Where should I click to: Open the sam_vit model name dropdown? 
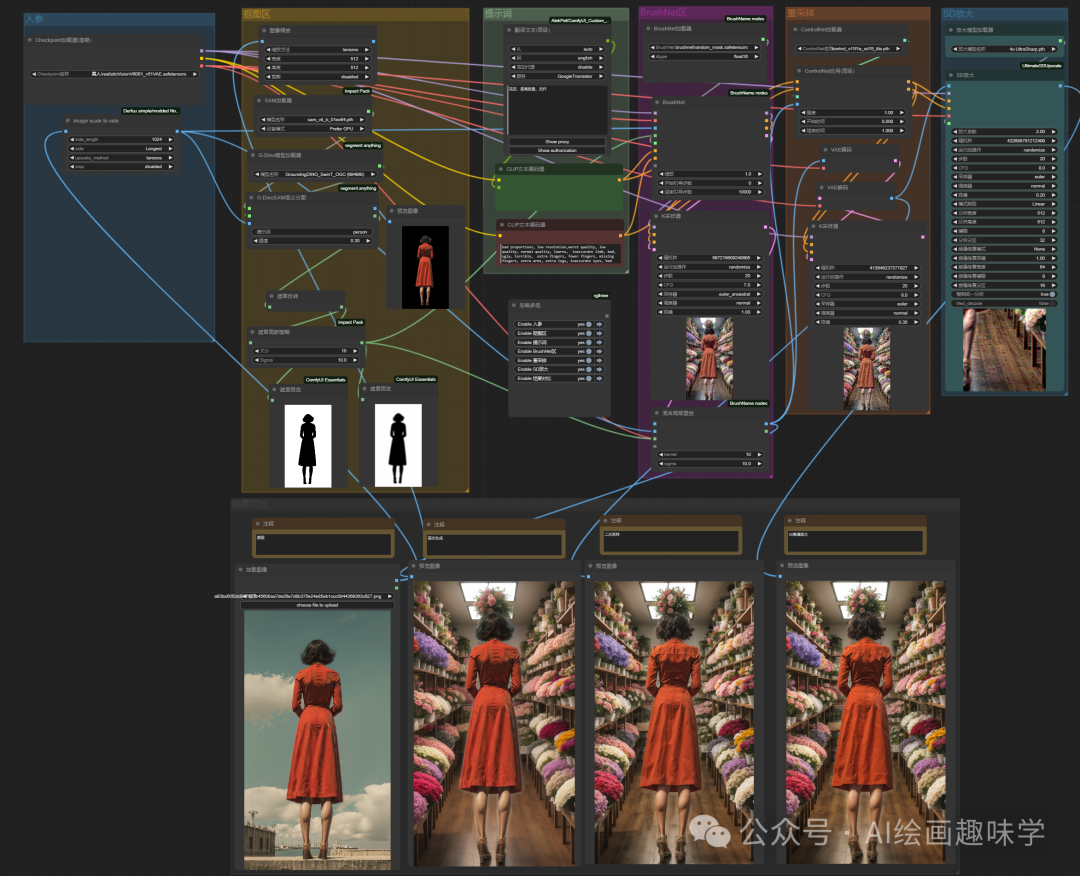[313, 120]
